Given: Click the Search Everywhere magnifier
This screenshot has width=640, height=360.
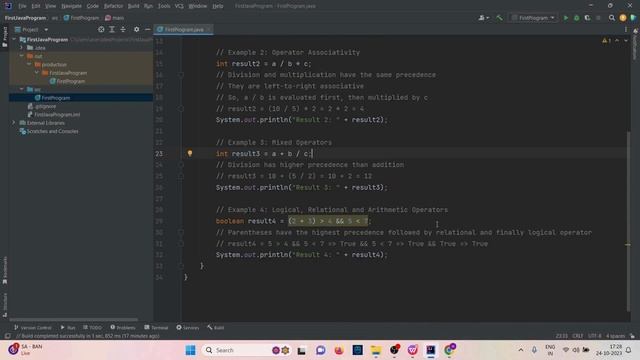Looking at the screenshot, I should click(612, 18).
